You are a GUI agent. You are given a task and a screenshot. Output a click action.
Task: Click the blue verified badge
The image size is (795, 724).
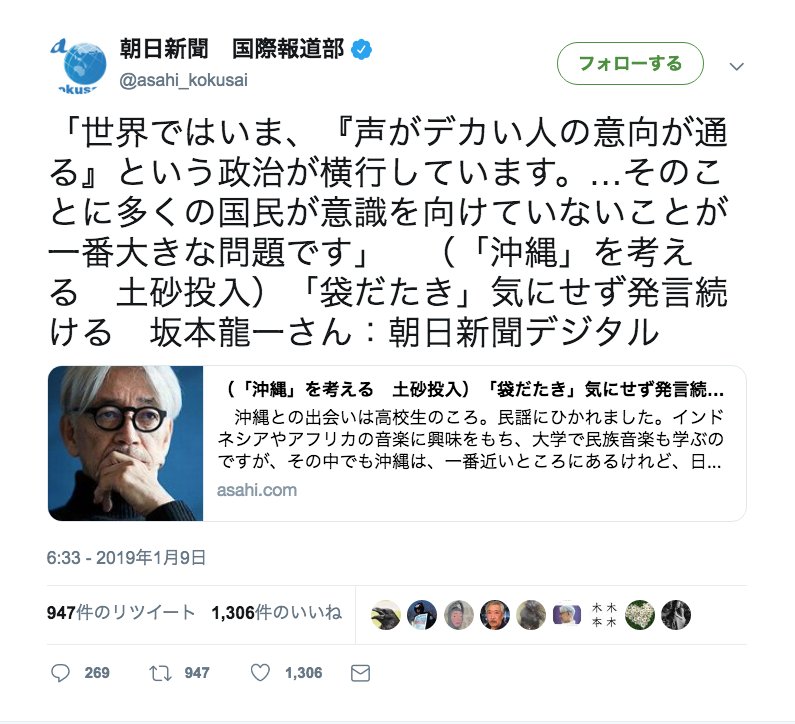[362, 50]
